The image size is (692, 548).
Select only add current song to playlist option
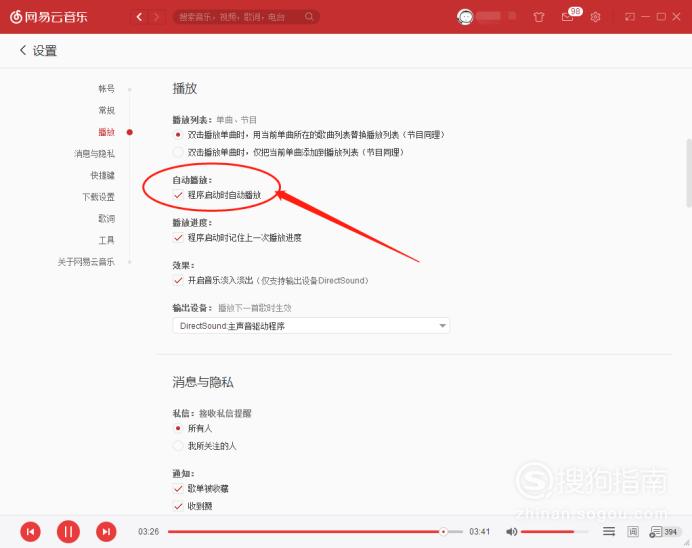[x=178, y=153]
